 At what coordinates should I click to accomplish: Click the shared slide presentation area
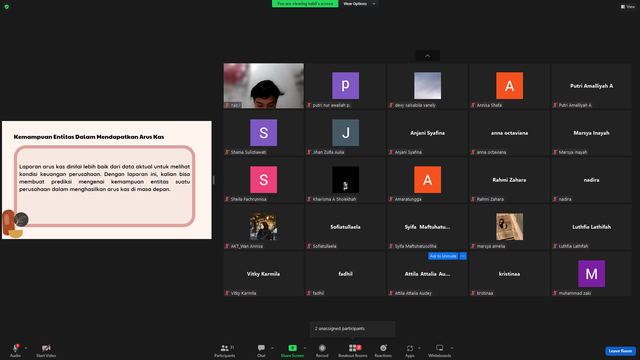[x=107, y=180]
